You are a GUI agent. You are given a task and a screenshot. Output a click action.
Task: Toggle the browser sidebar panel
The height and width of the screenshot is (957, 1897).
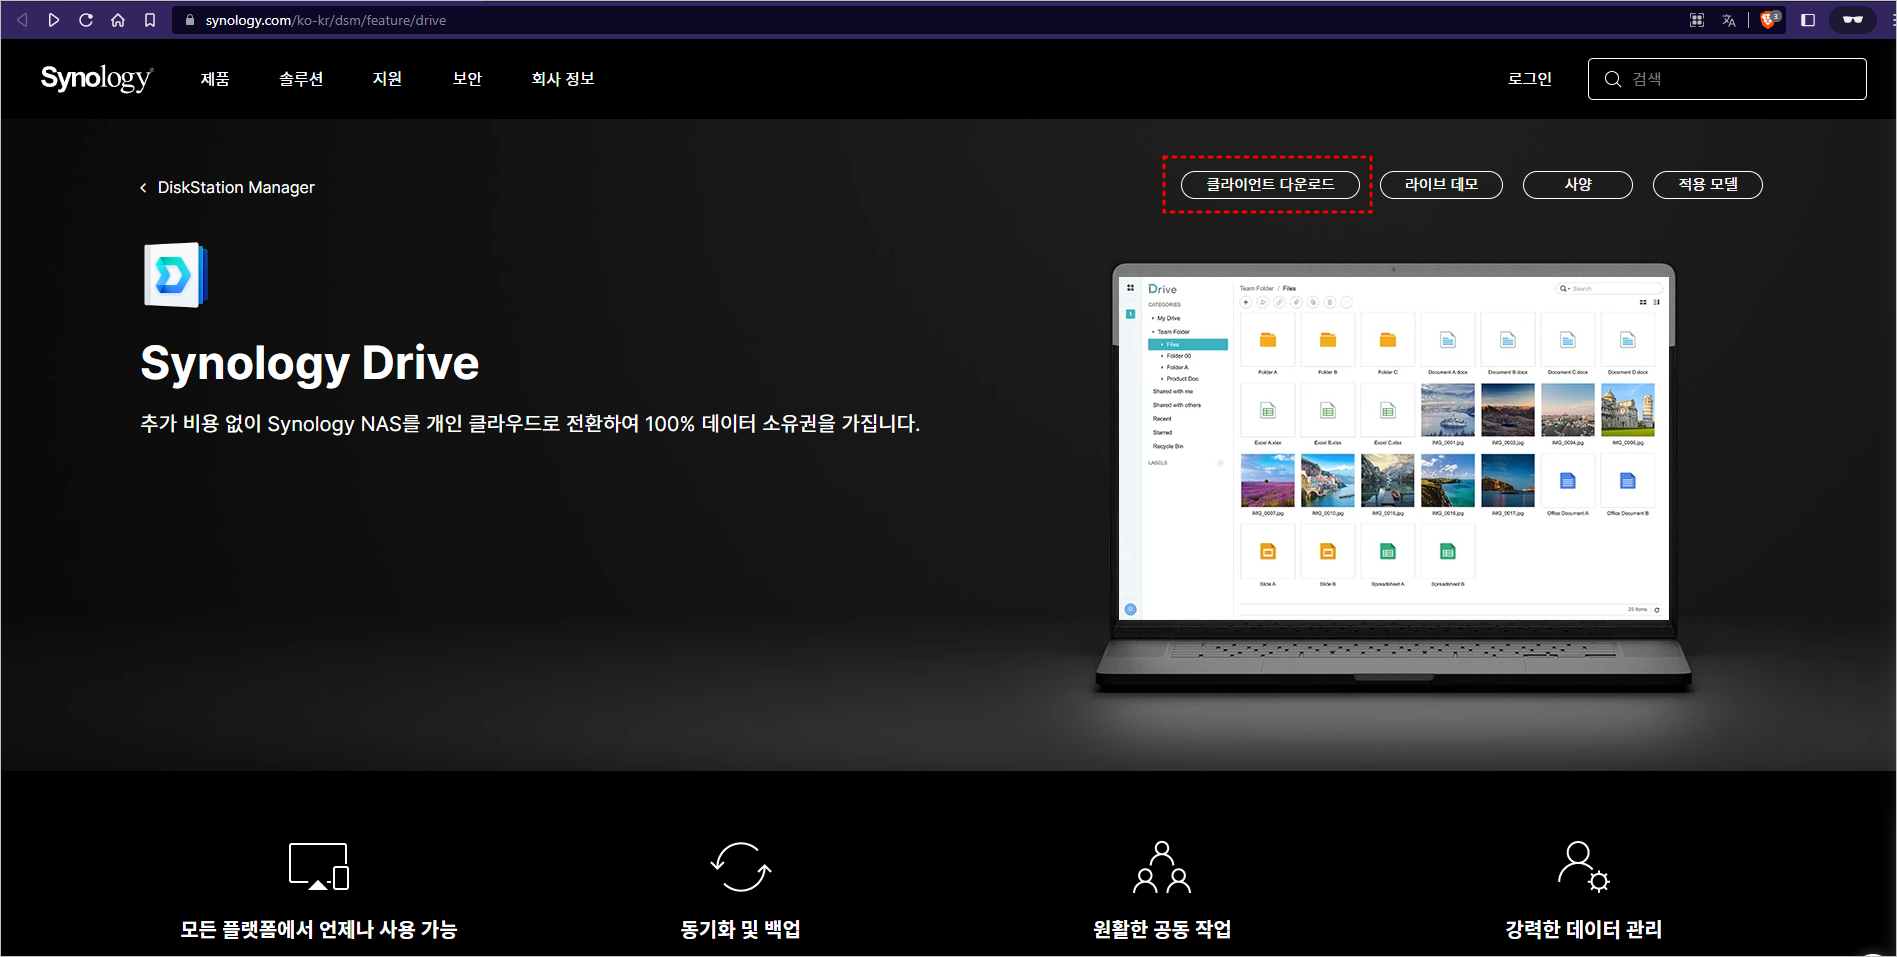1807,19
